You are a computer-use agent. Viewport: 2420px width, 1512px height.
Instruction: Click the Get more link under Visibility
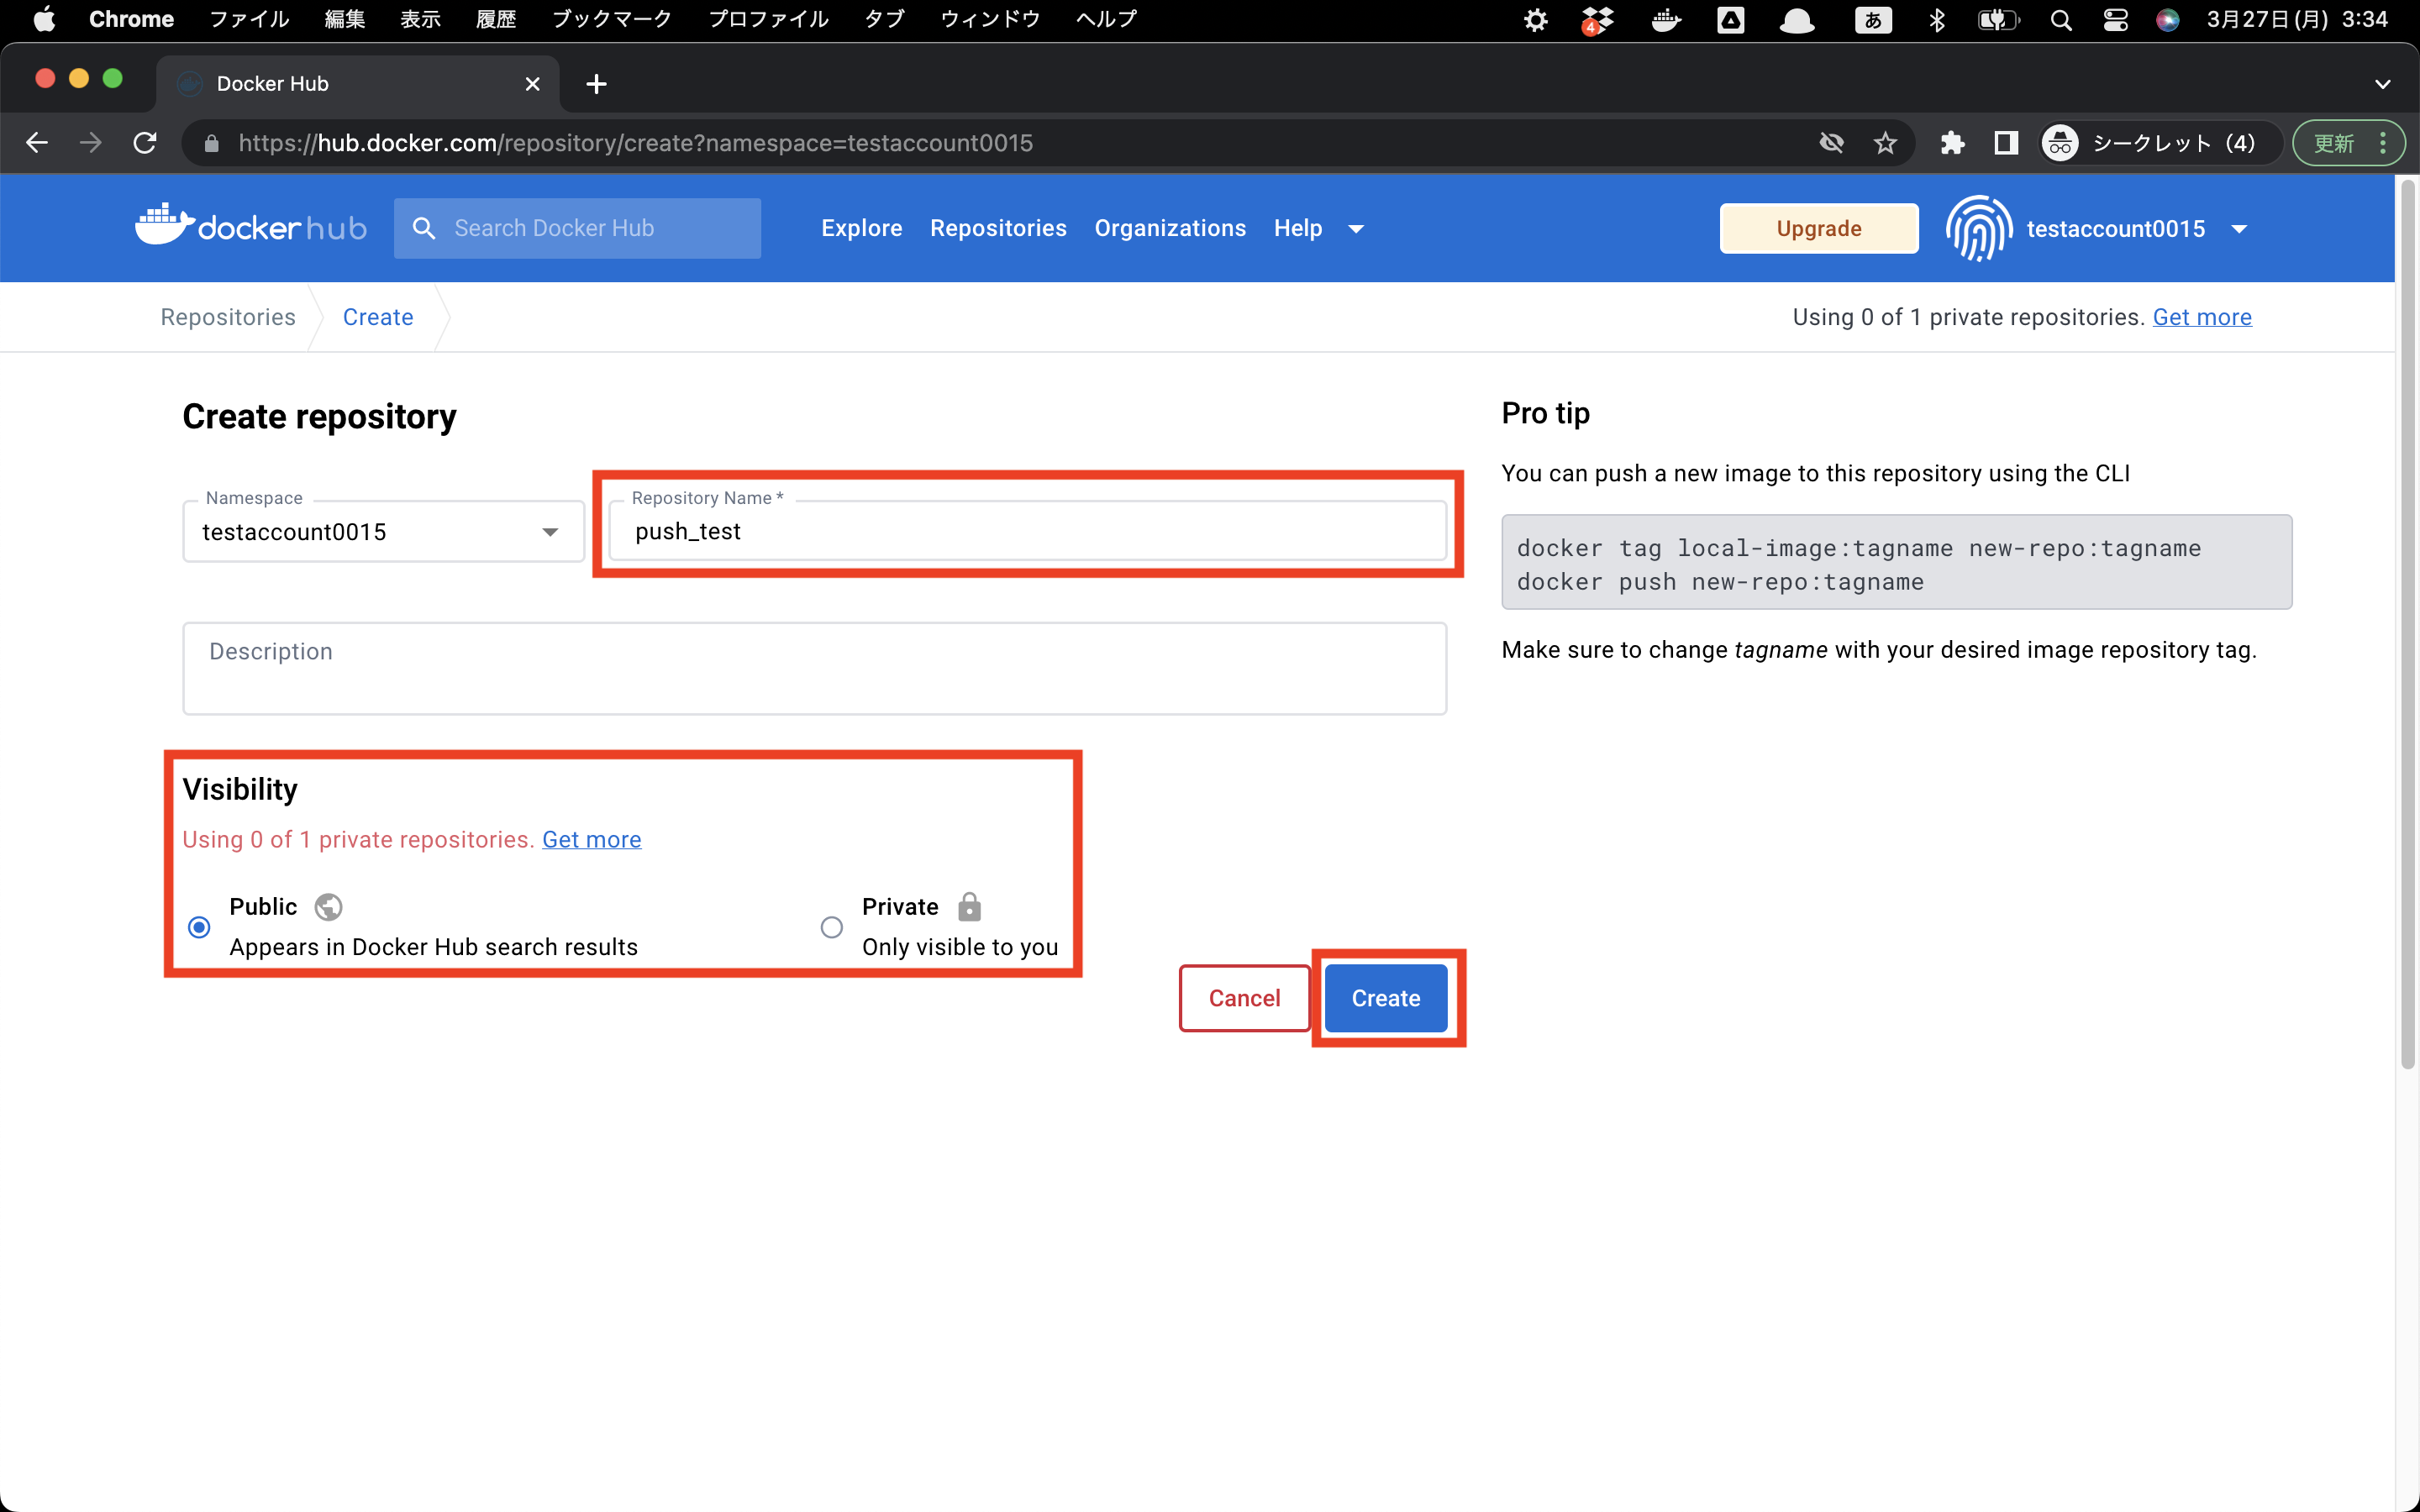point(591,839)
